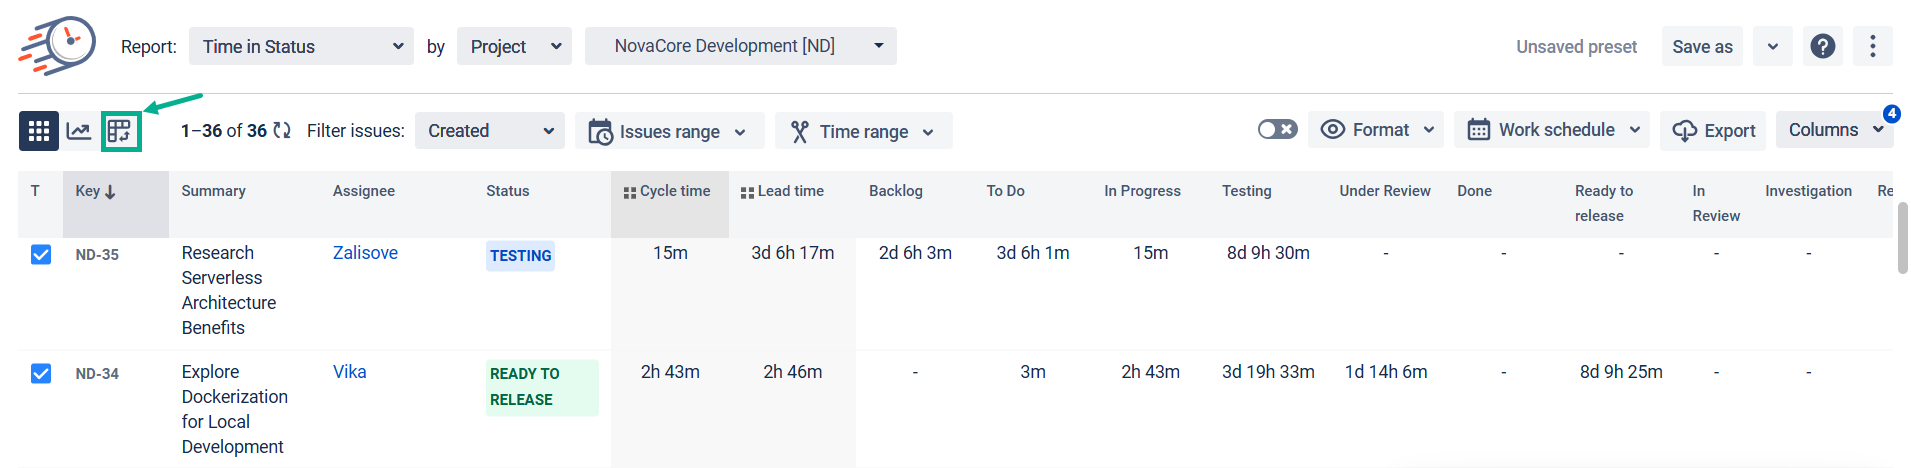Image resolution: width=1911 pixels, height=468 pixels.
Task: Click the app's clock logo
Action: (x=58, y=46)
